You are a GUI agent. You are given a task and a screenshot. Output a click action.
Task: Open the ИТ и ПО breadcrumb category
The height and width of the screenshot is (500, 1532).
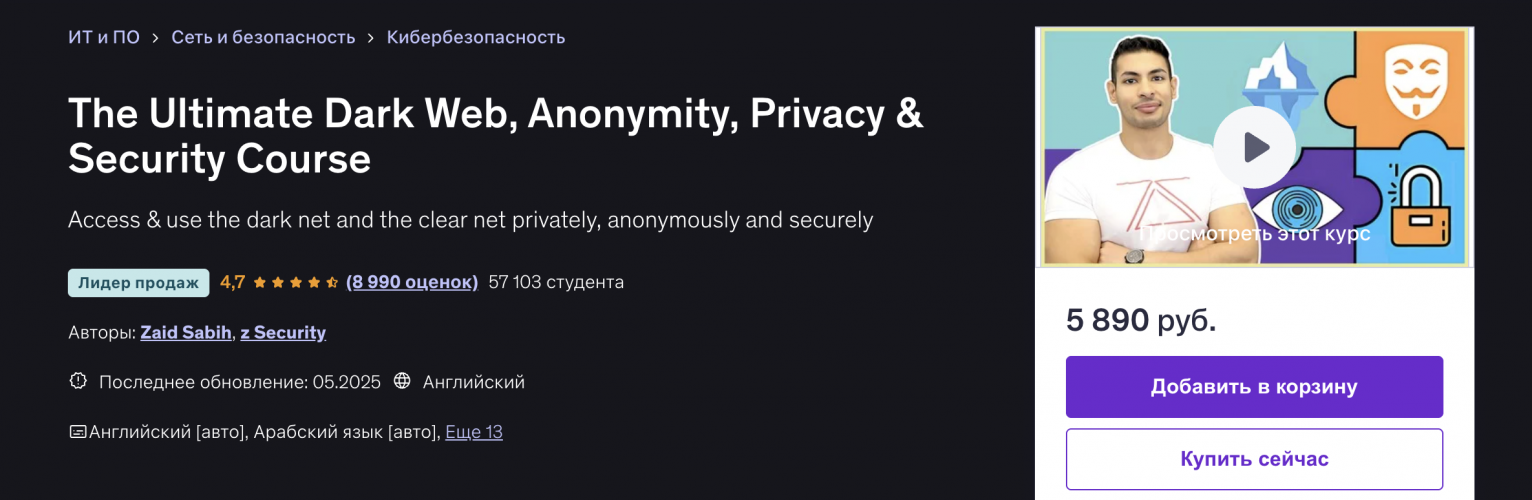tap(104, 38)
